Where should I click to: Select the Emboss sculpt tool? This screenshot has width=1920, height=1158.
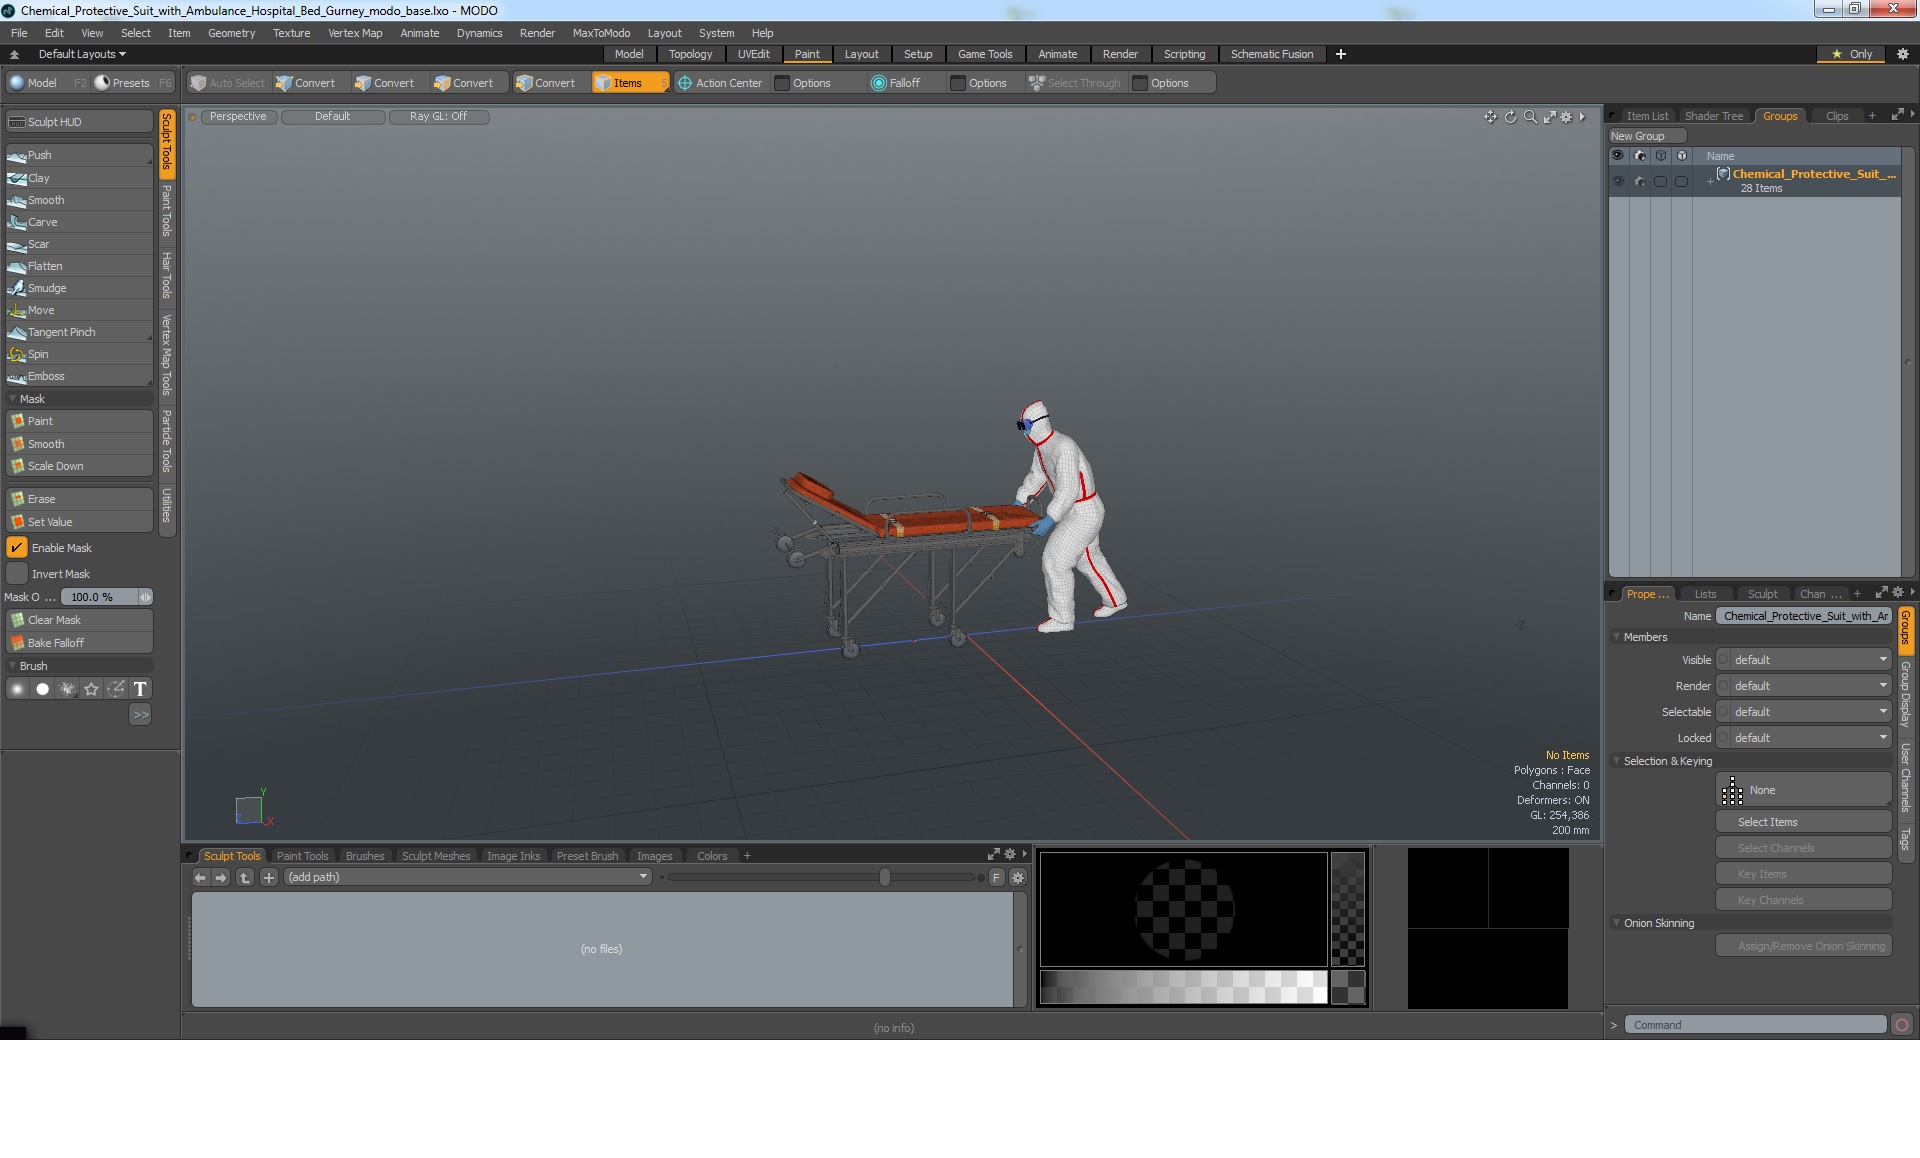tap(46, 376)
